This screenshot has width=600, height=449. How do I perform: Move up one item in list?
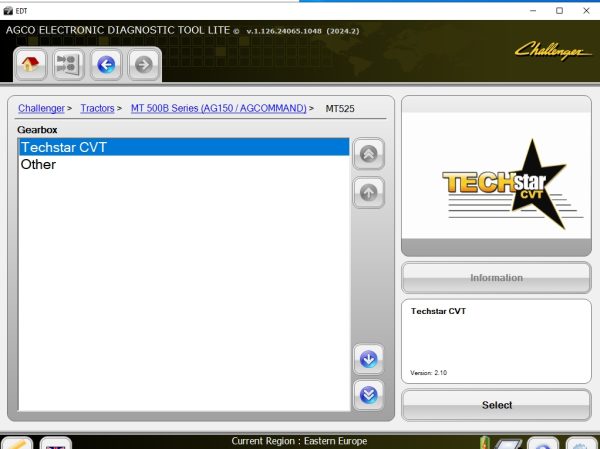(x=368, y=193)
